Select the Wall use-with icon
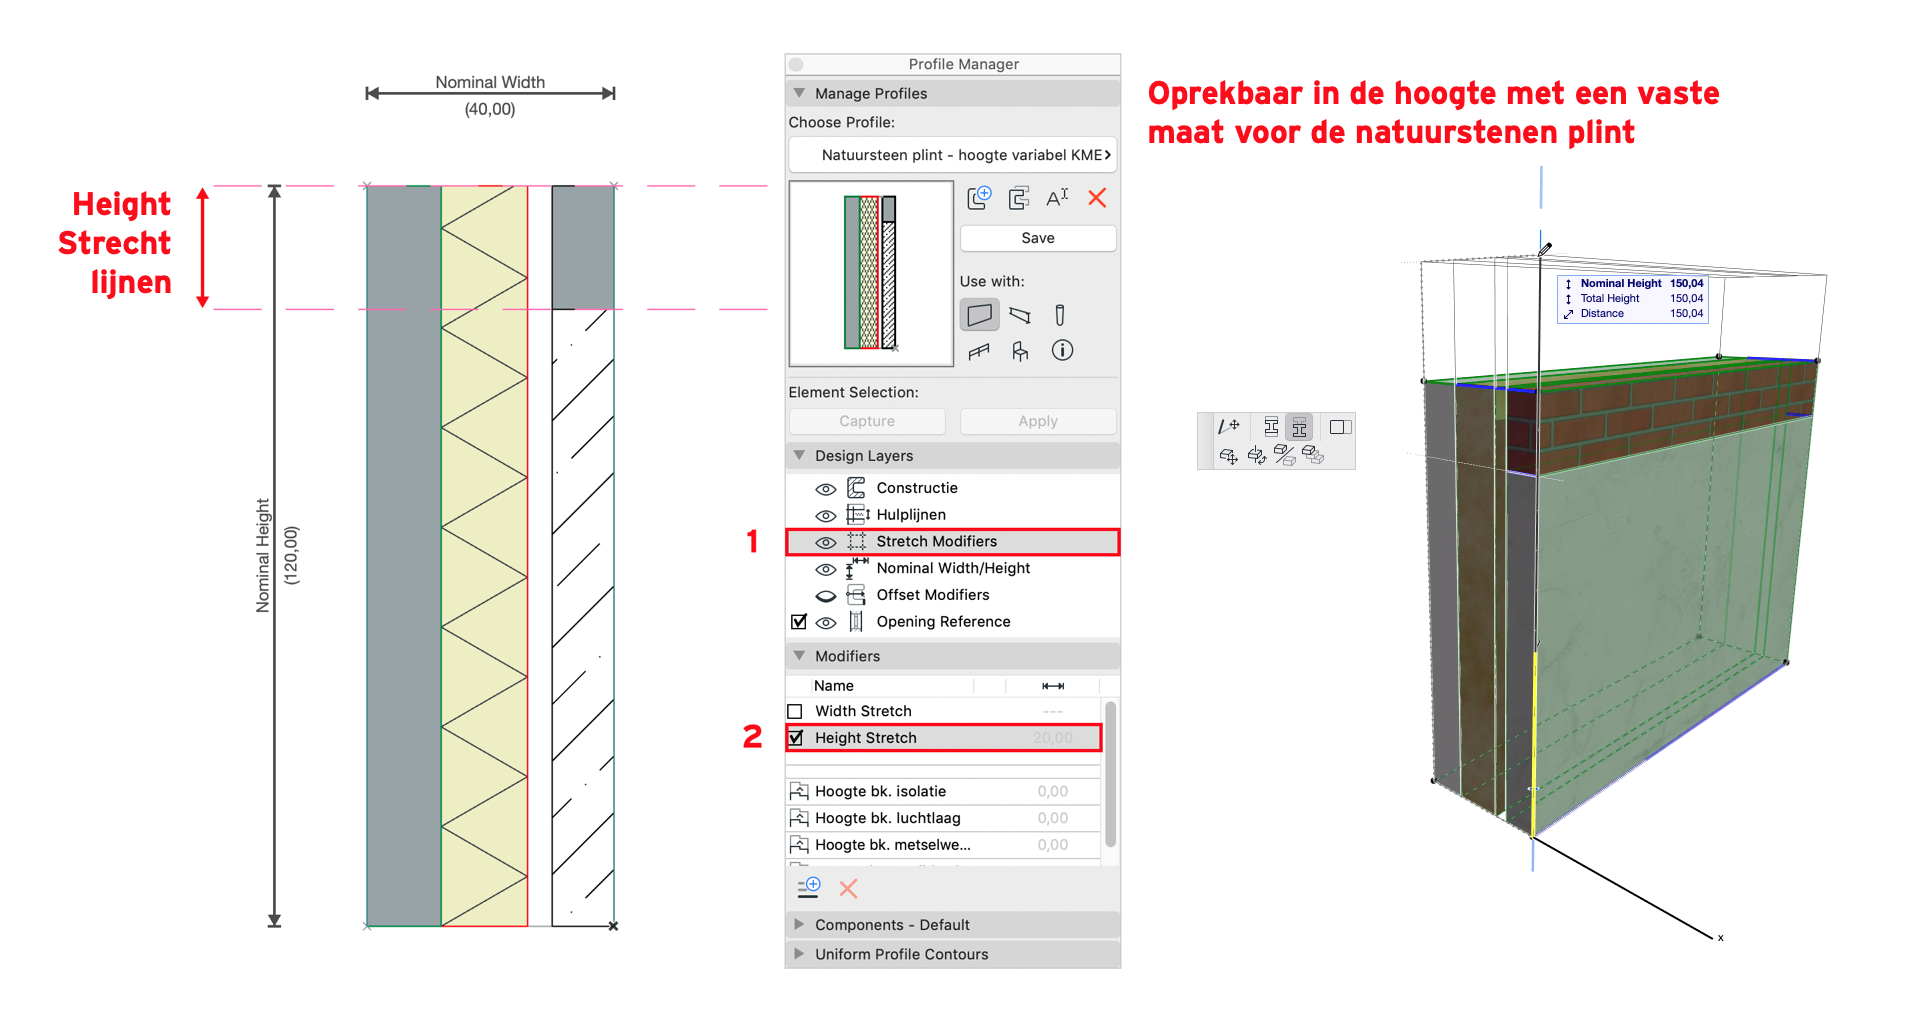1916x1020 pixels. tap(980, 315)
